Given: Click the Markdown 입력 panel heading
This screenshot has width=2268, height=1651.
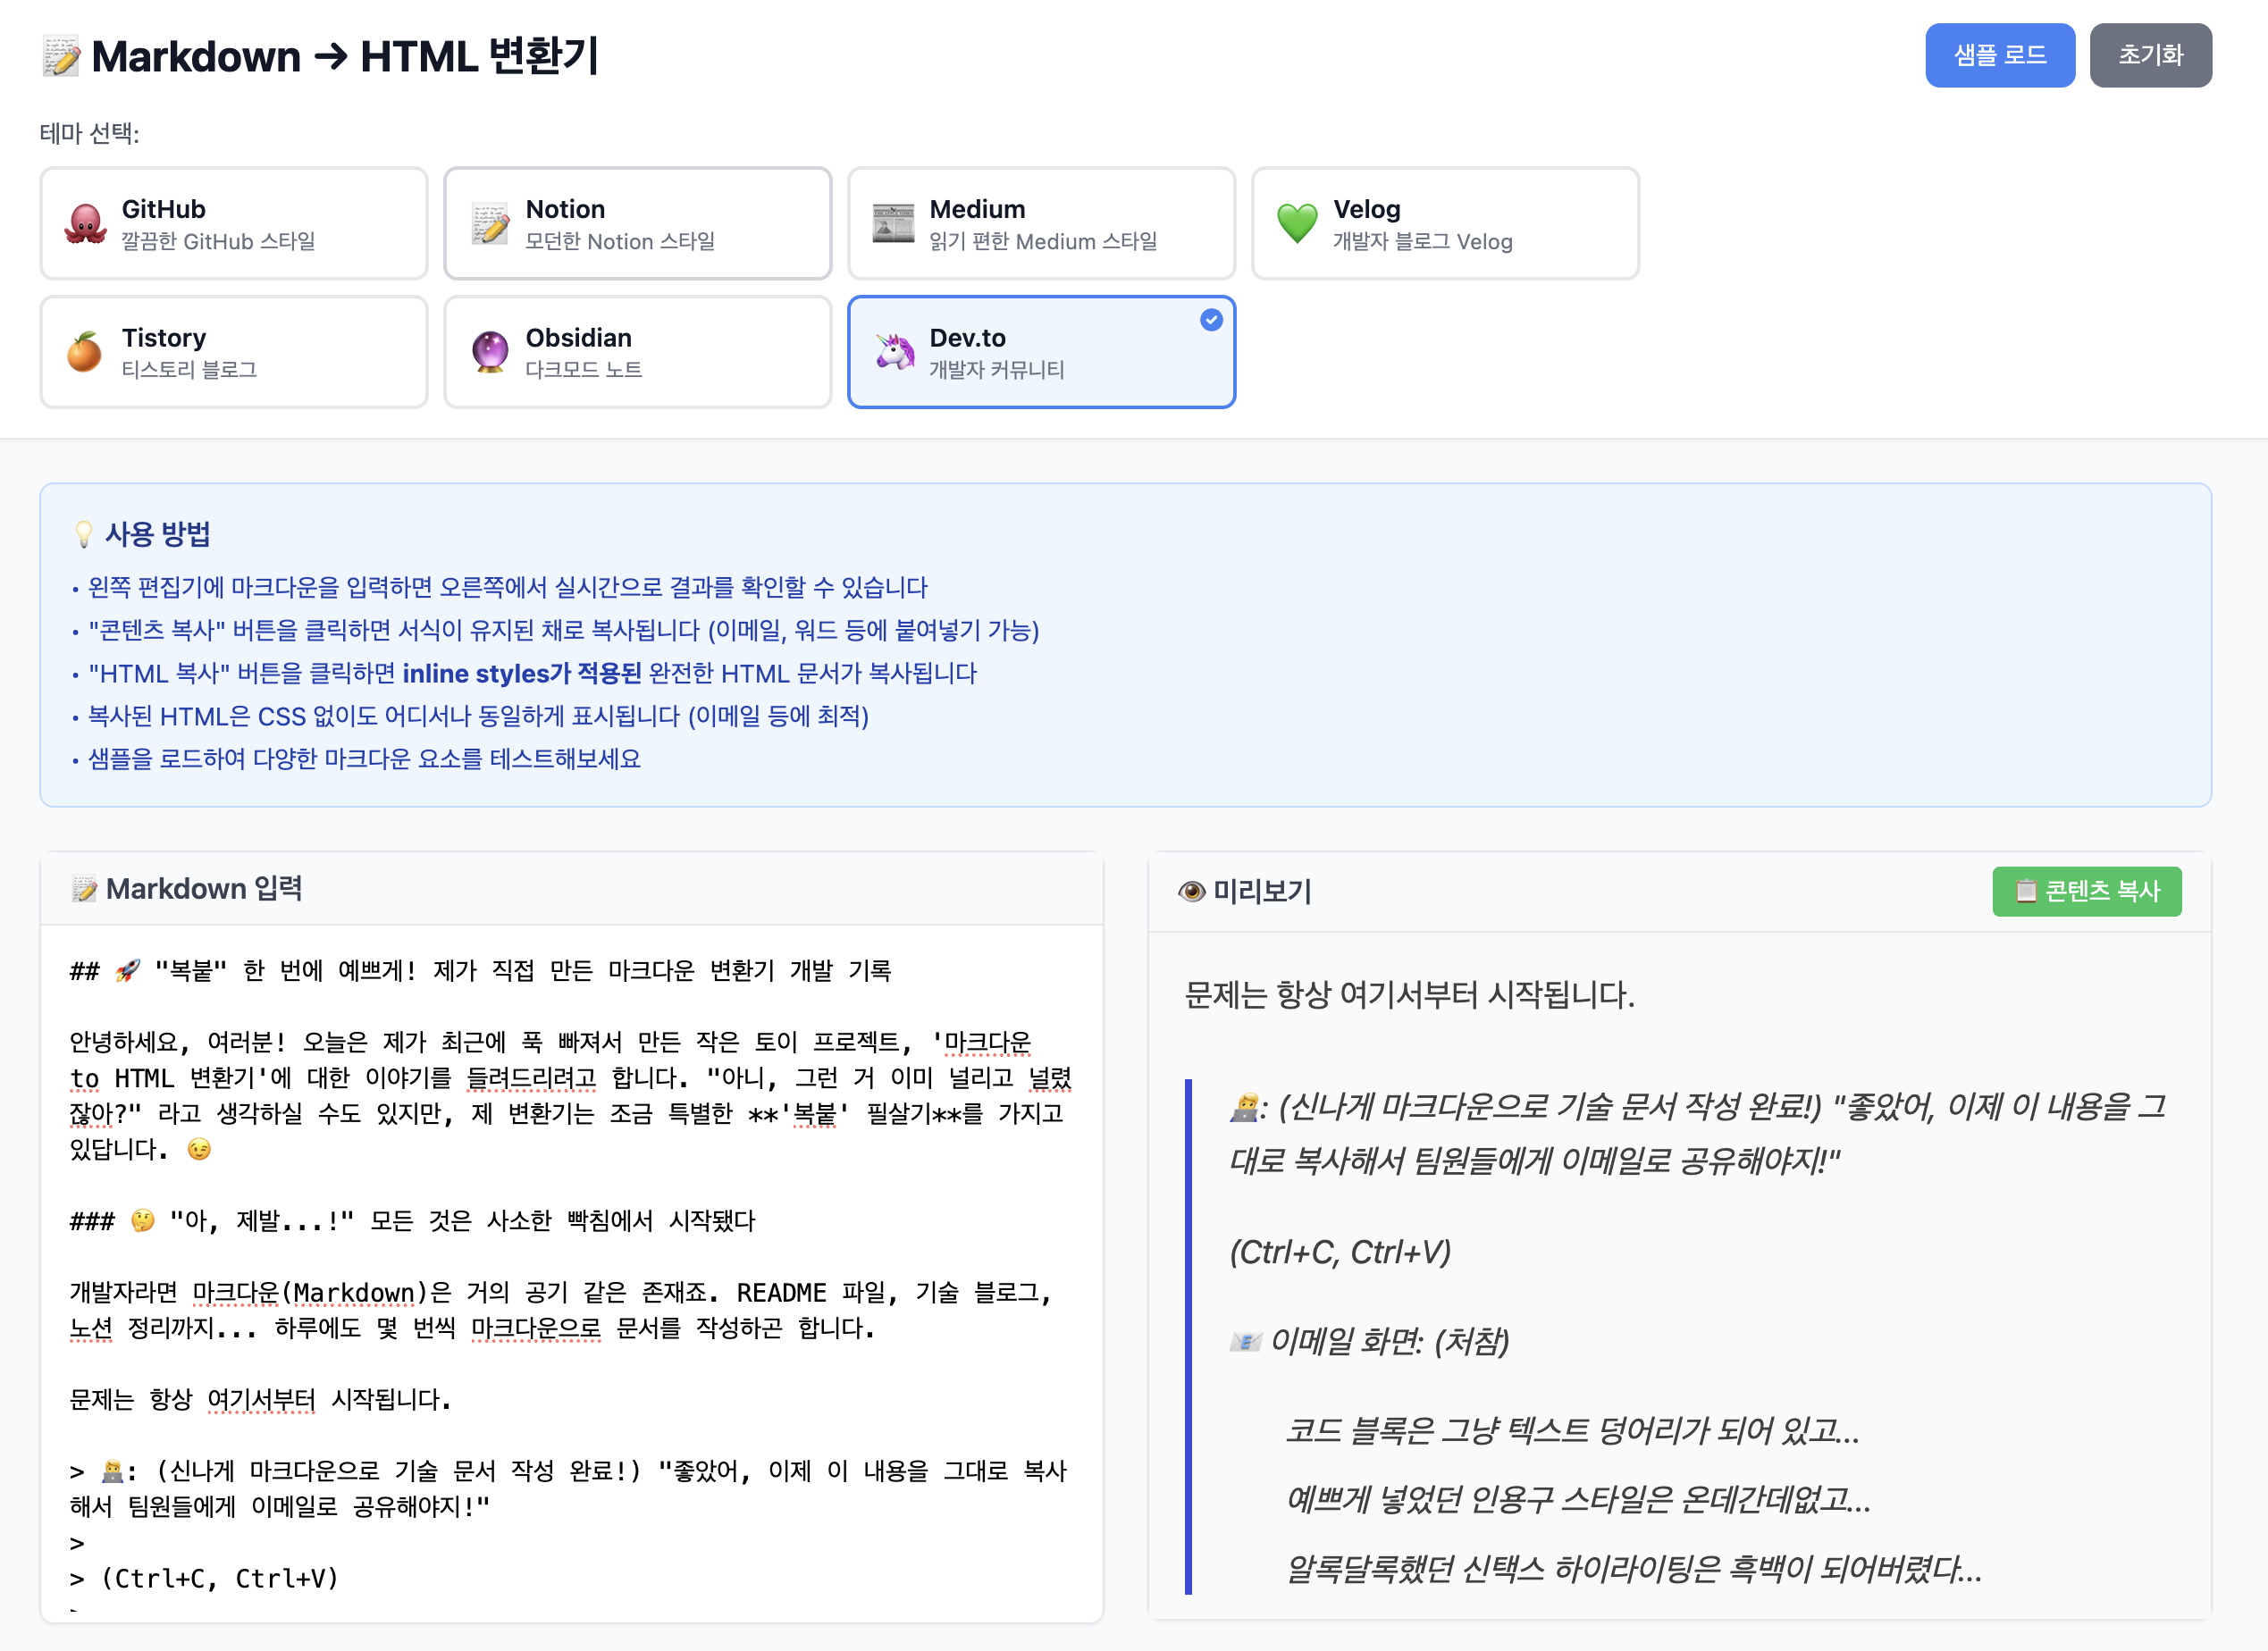Looking at the screenshot, I should tap(204, 888).
